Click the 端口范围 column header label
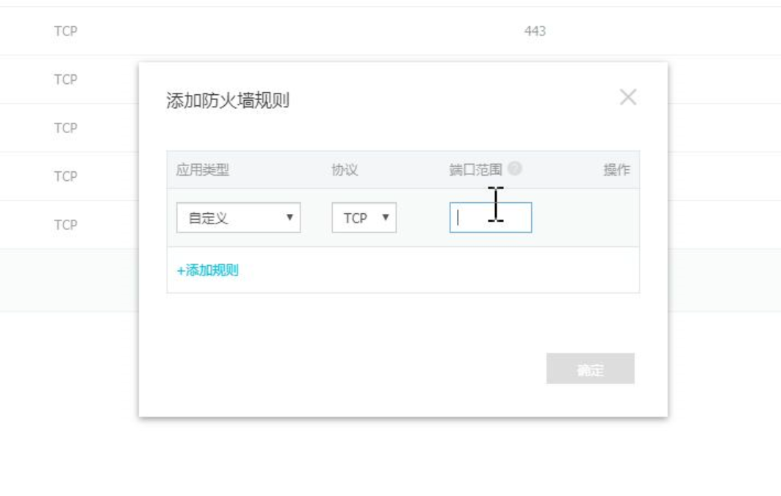 point(476,170)
